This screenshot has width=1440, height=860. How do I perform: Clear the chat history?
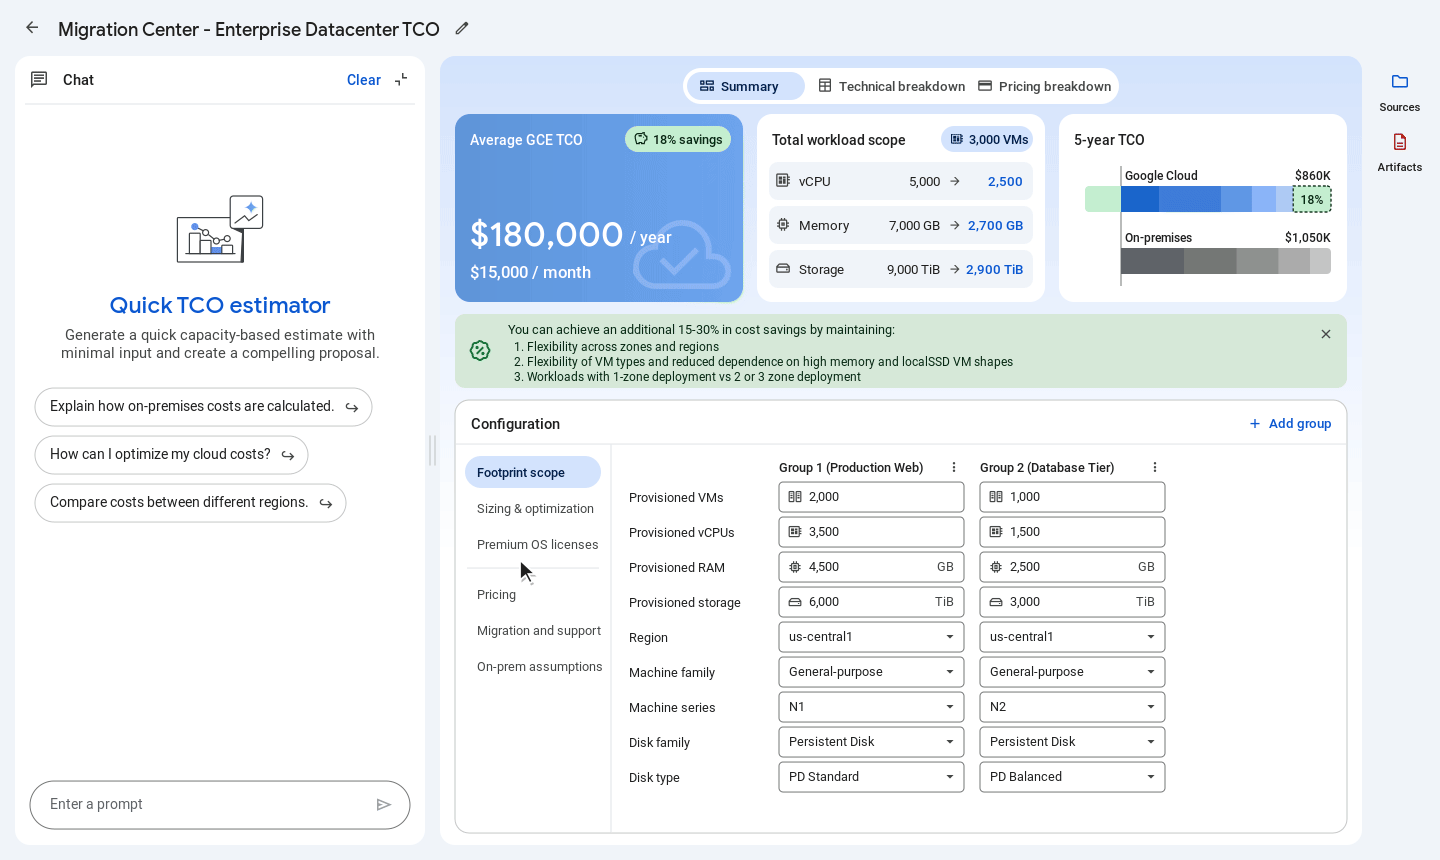pos(364,80)
